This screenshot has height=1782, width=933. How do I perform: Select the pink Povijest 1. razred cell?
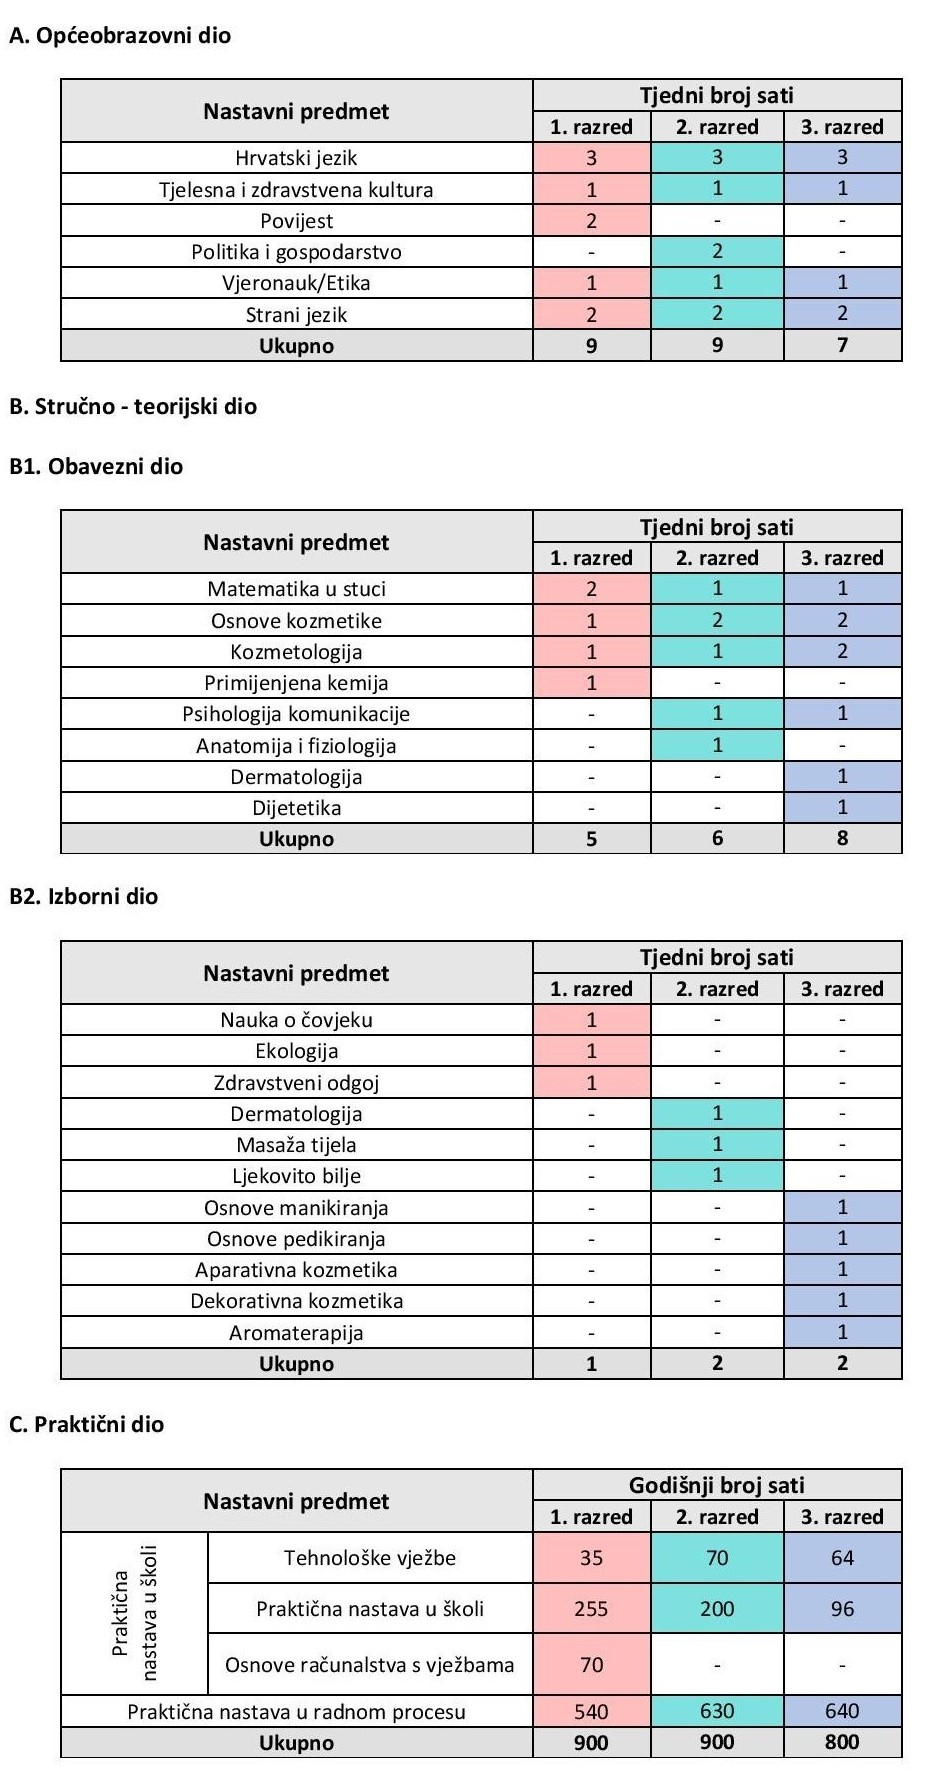[x=591, y=221]
